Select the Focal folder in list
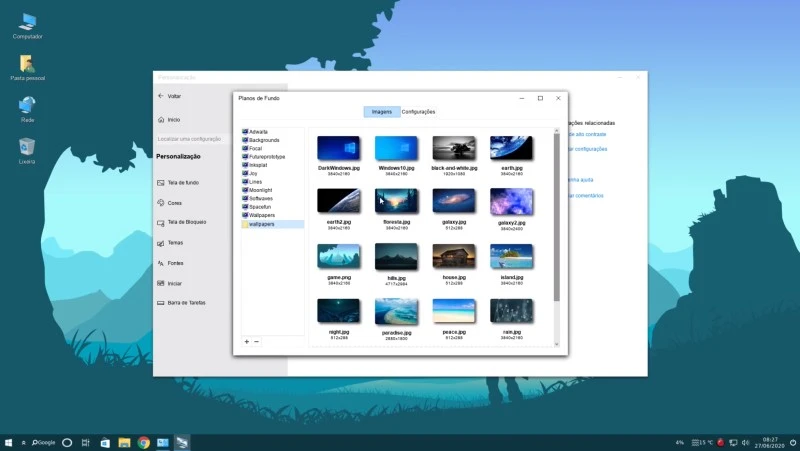The width and height of the screenshot is (800, 451). pos(252,148)
